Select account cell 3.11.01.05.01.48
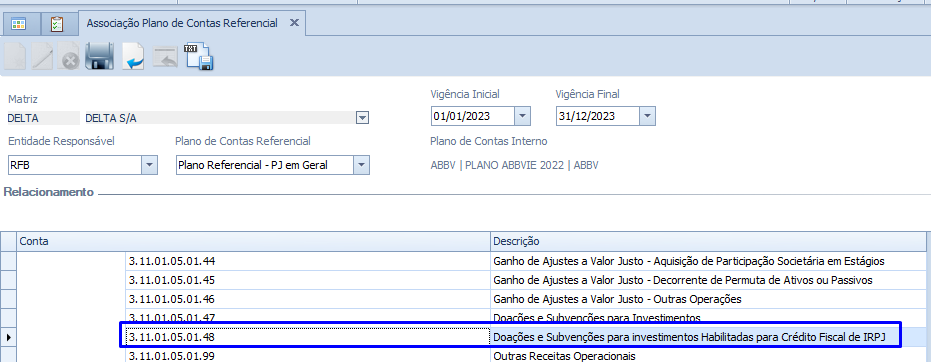 (308, 337)
